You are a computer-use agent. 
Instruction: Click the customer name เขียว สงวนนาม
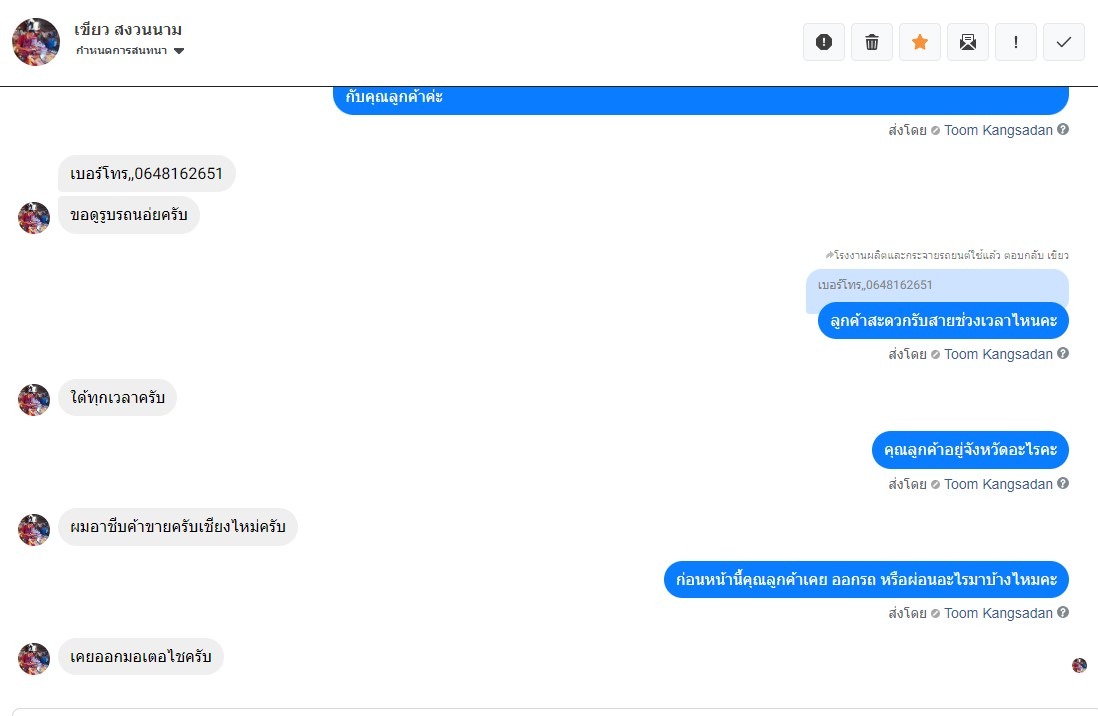(x=128, y=29)
